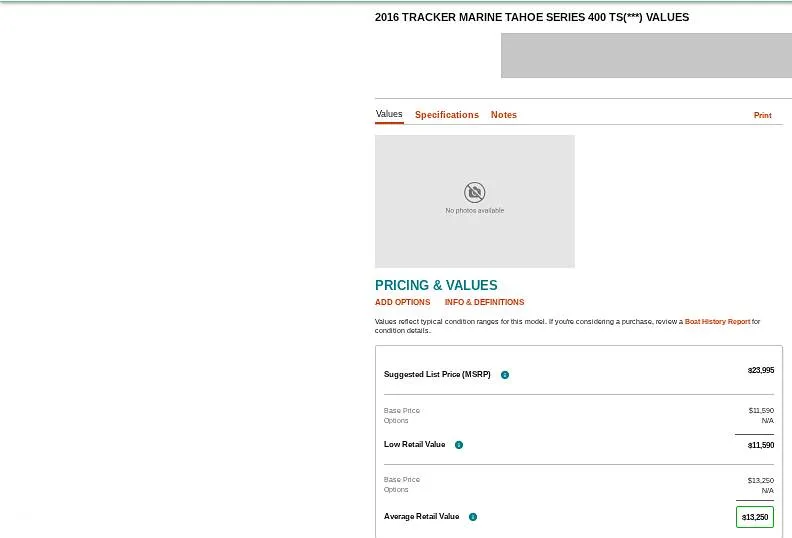
Task: Click the Low Retail Value $11,590 total
Action: (760, 445)
